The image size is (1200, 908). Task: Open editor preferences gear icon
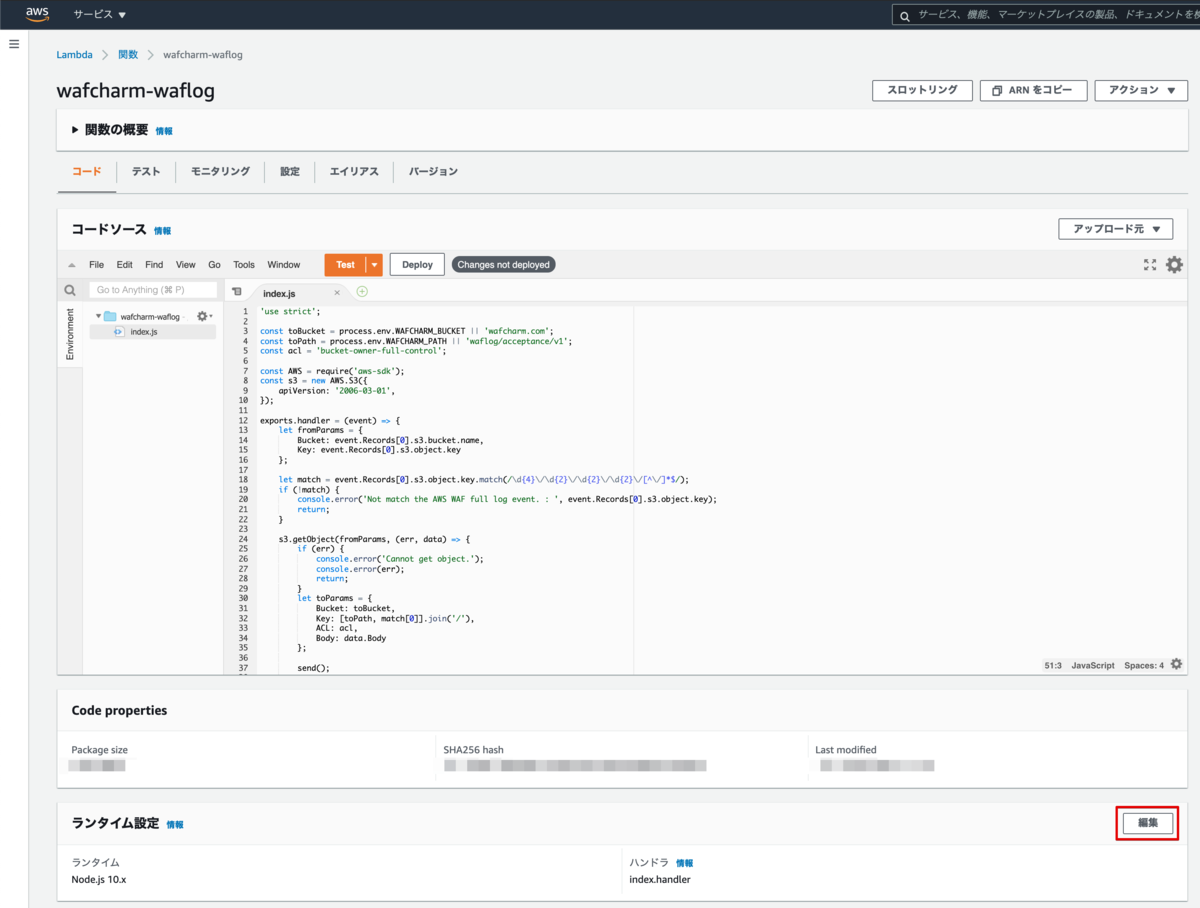point(1174,265)
